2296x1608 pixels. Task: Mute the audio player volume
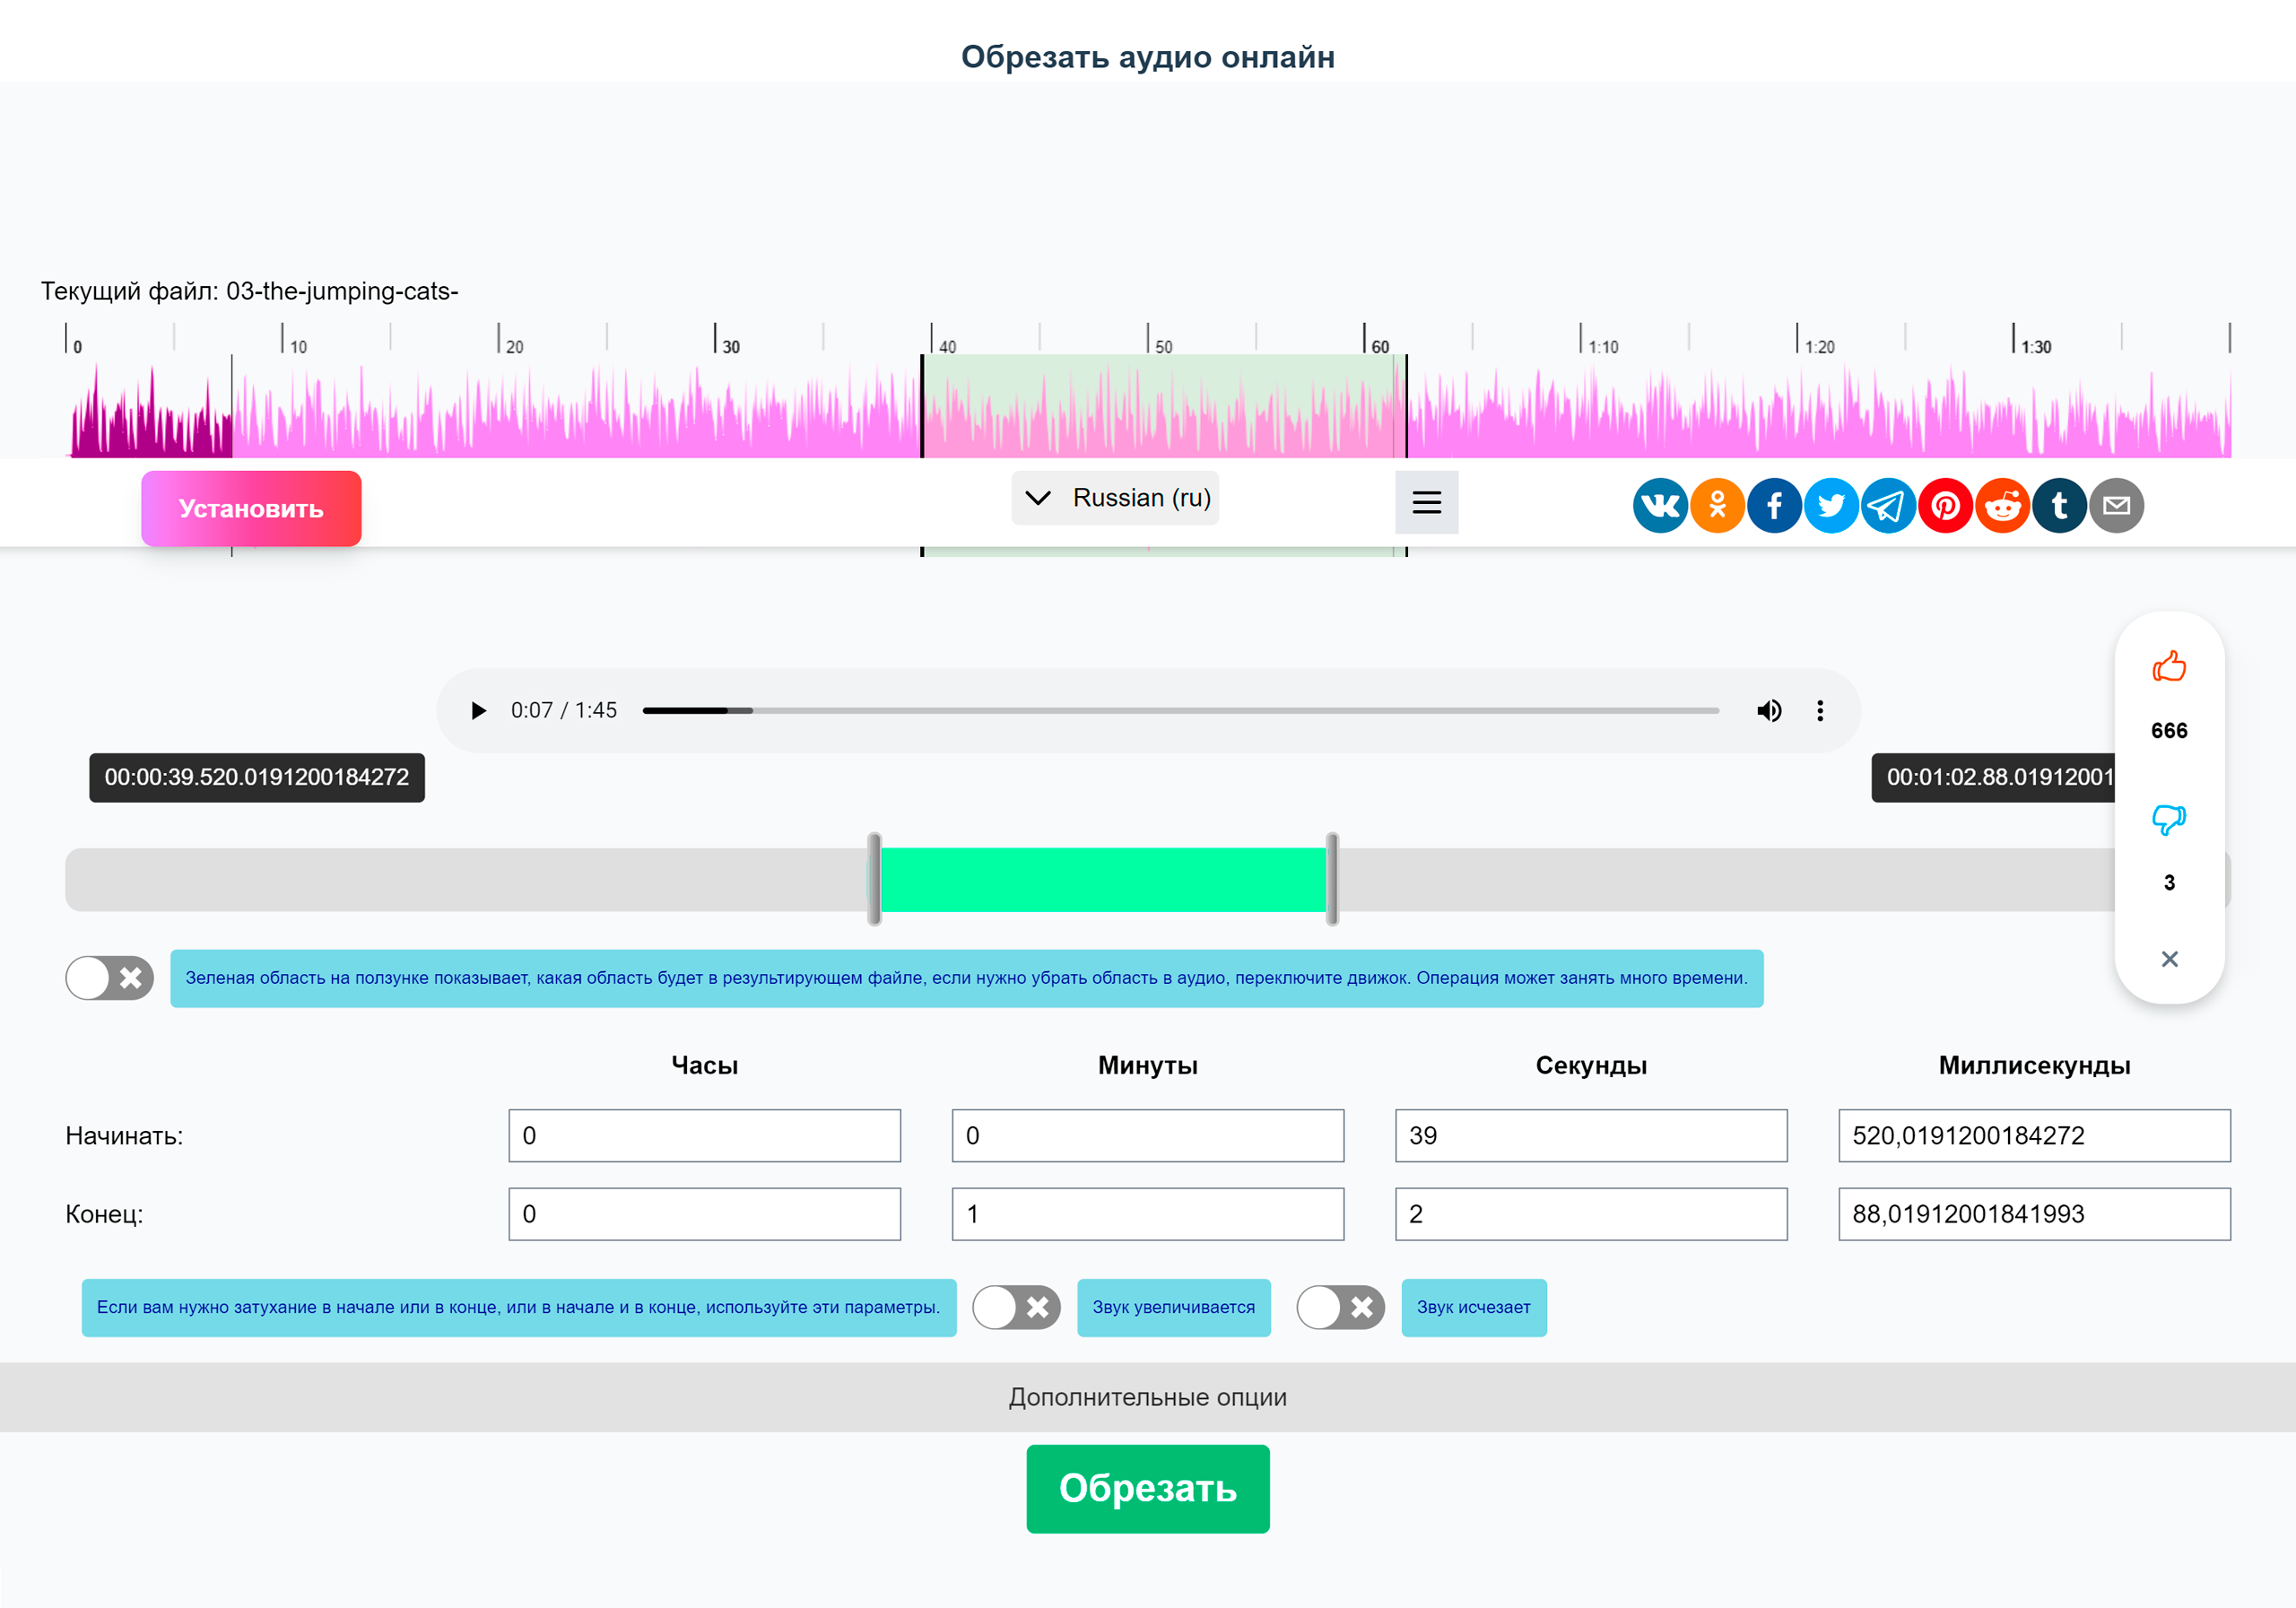(1768, 711)
